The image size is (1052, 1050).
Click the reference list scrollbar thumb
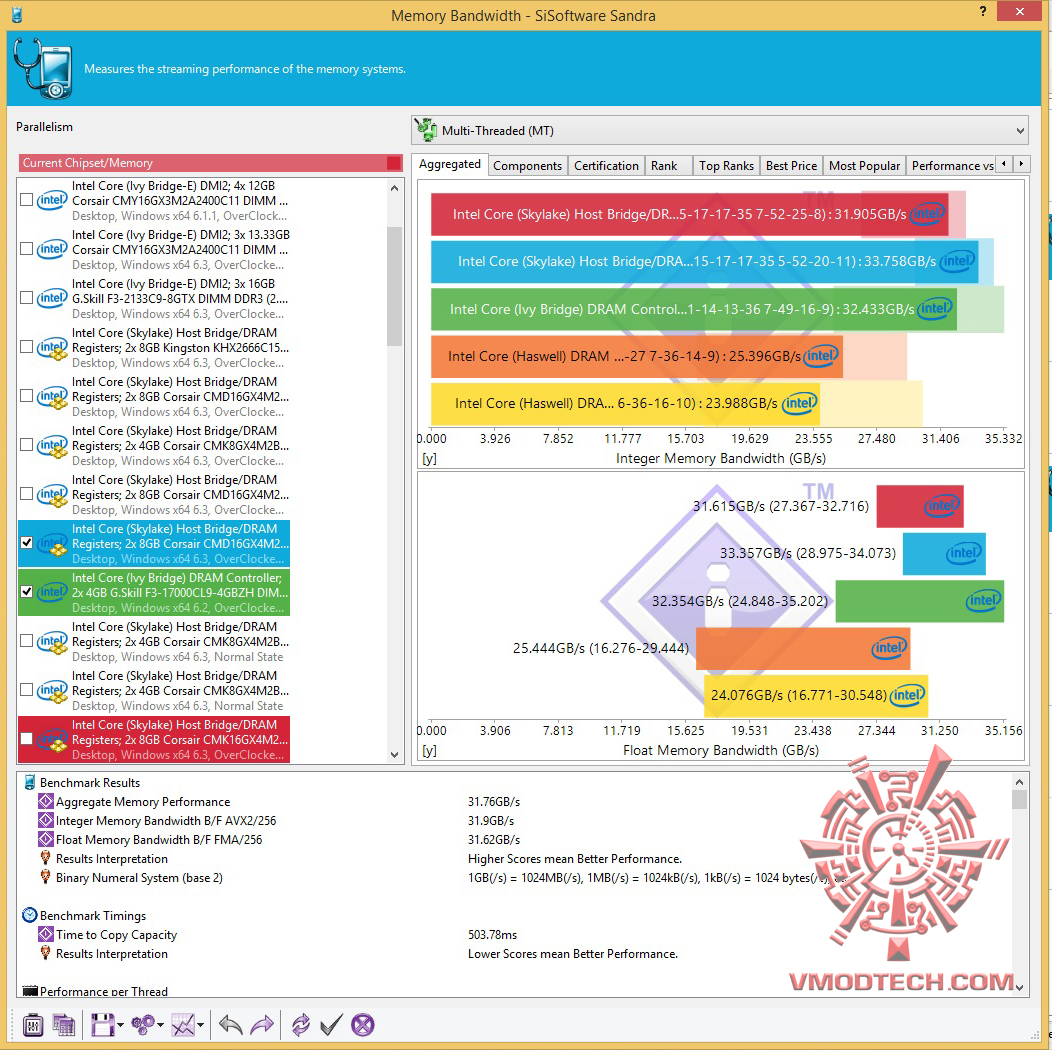click(x=394, y=286)
